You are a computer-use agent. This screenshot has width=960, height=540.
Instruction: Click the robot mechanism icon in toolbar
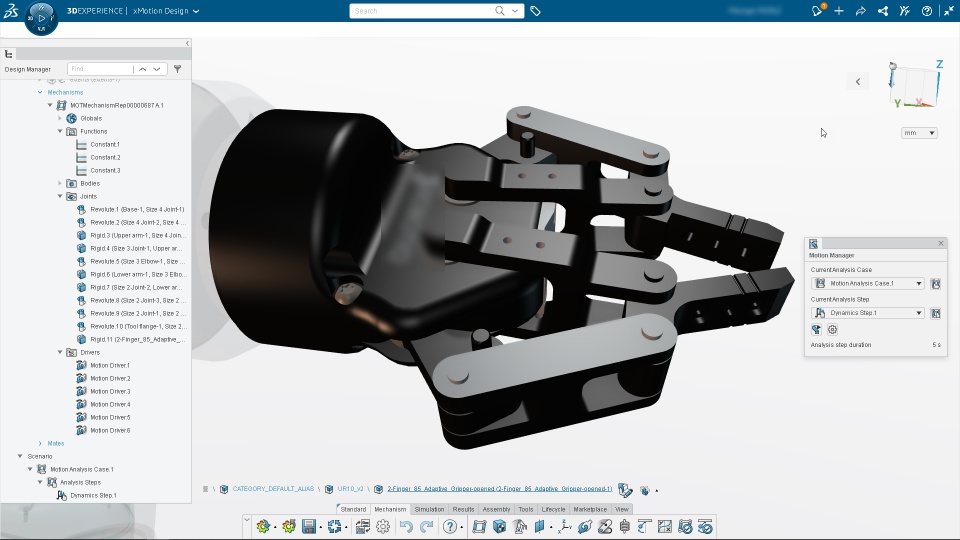(520, 527)
